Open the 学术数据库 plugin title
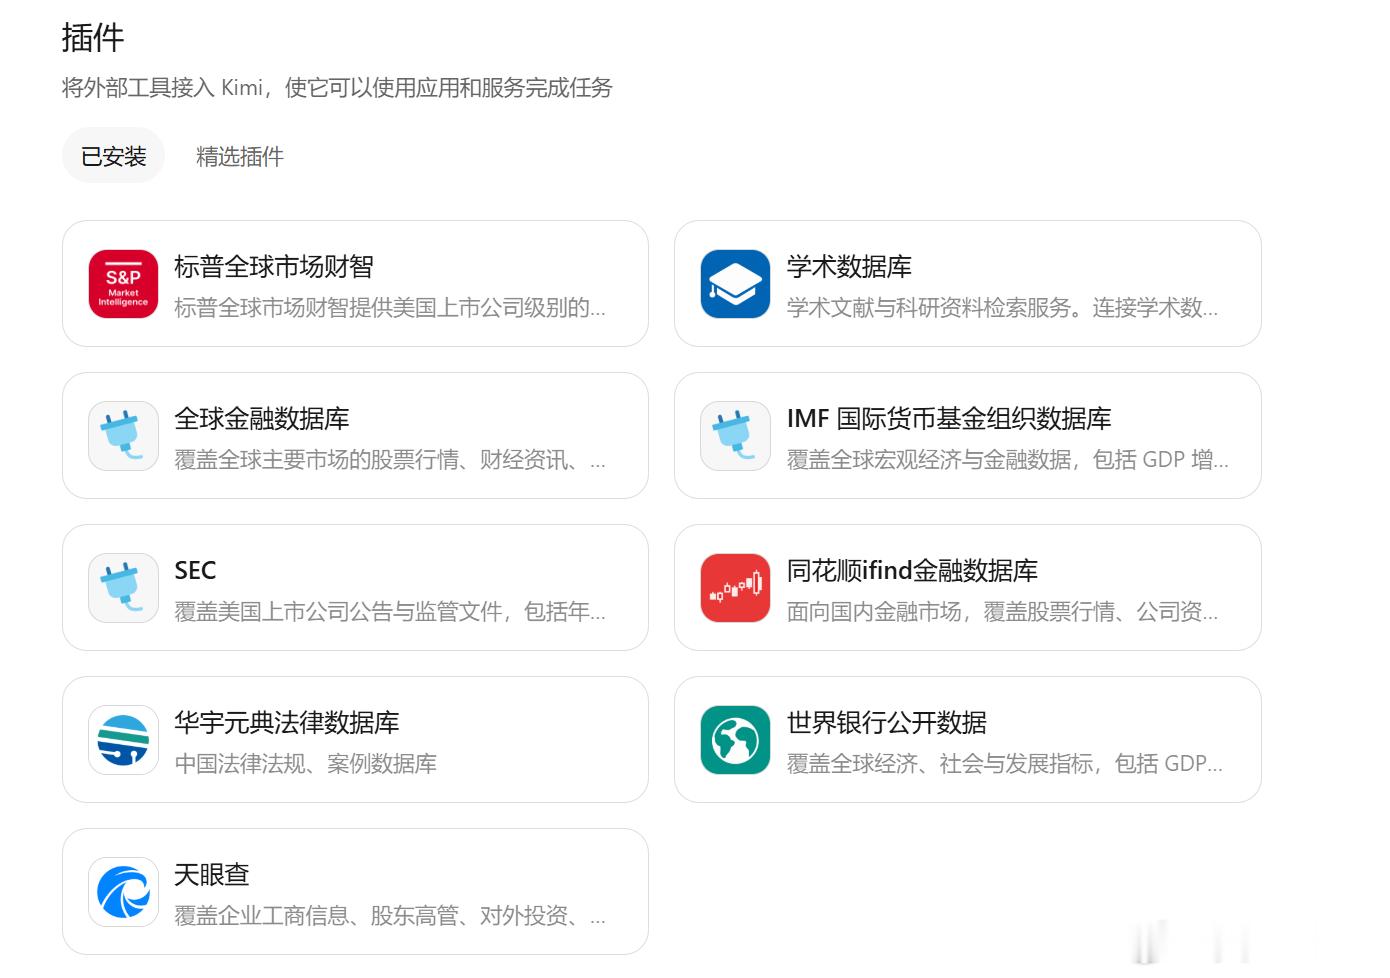1390x978 pixels. [x=849, y=267]
